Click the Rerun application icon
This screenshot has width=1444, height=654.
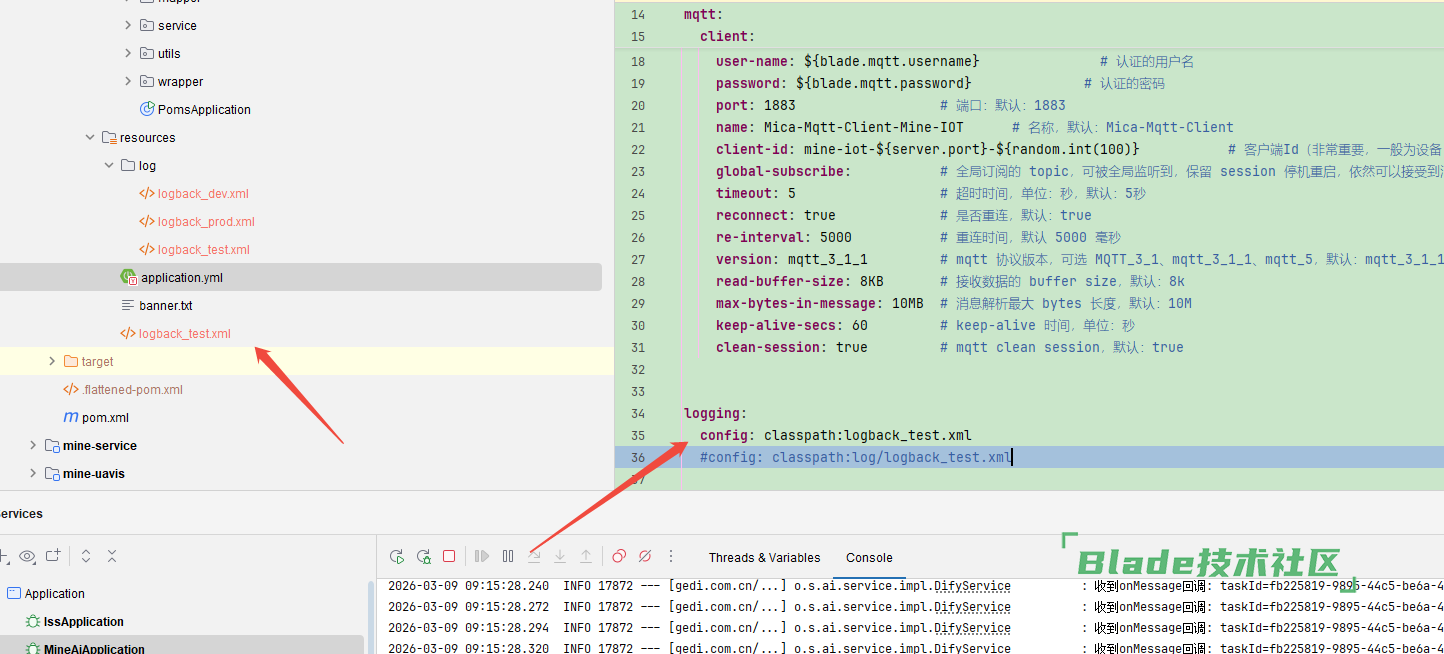(397, 557)
